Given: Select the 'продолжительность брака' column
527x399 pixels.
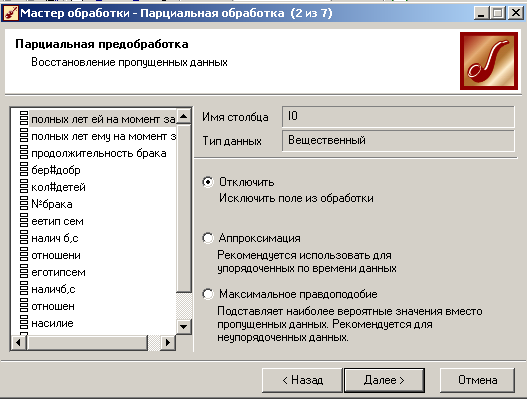Looking at the screenshot, I should click(99, 153).
